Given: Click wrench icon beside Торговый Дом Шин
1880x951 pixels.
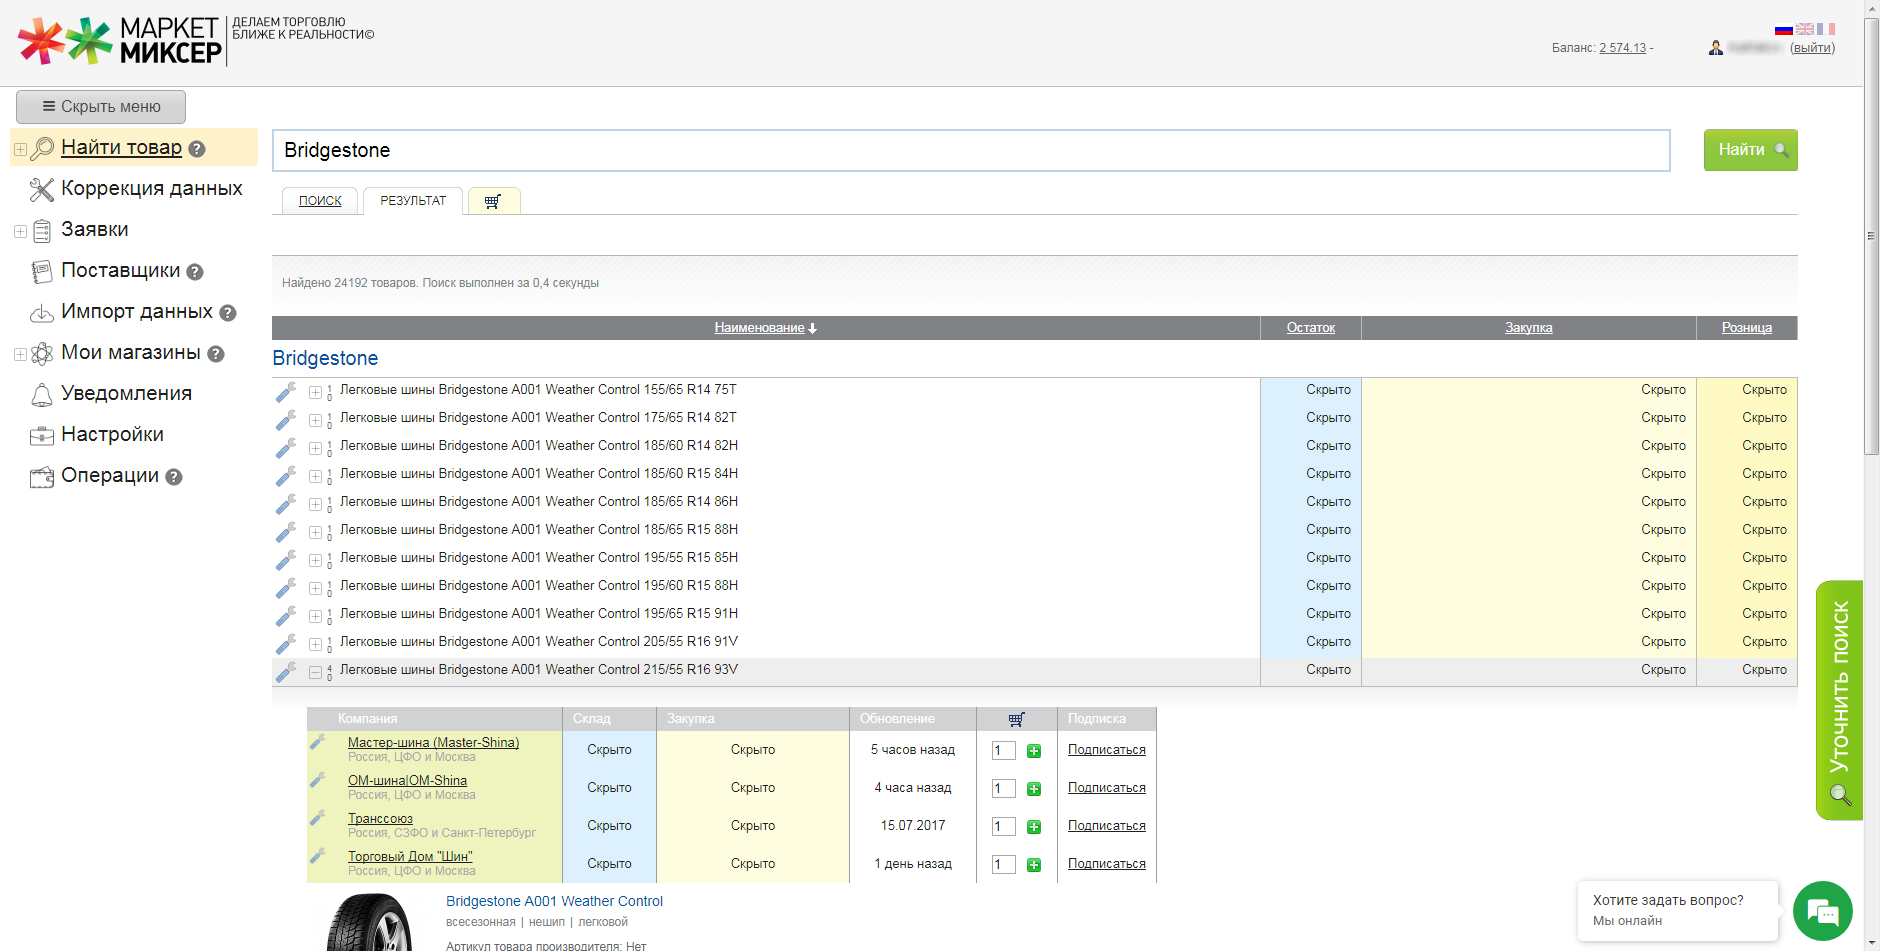Looking at the screenshot, I should tap(318, 856).
